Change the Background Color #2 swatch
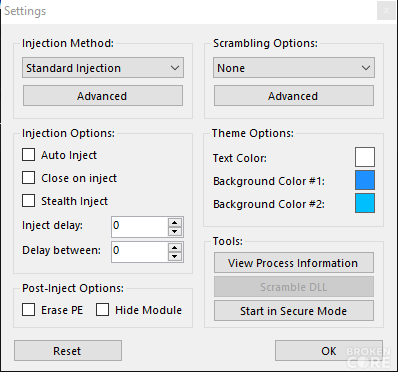This screenshot has height=372, width=398. (365, 203)
